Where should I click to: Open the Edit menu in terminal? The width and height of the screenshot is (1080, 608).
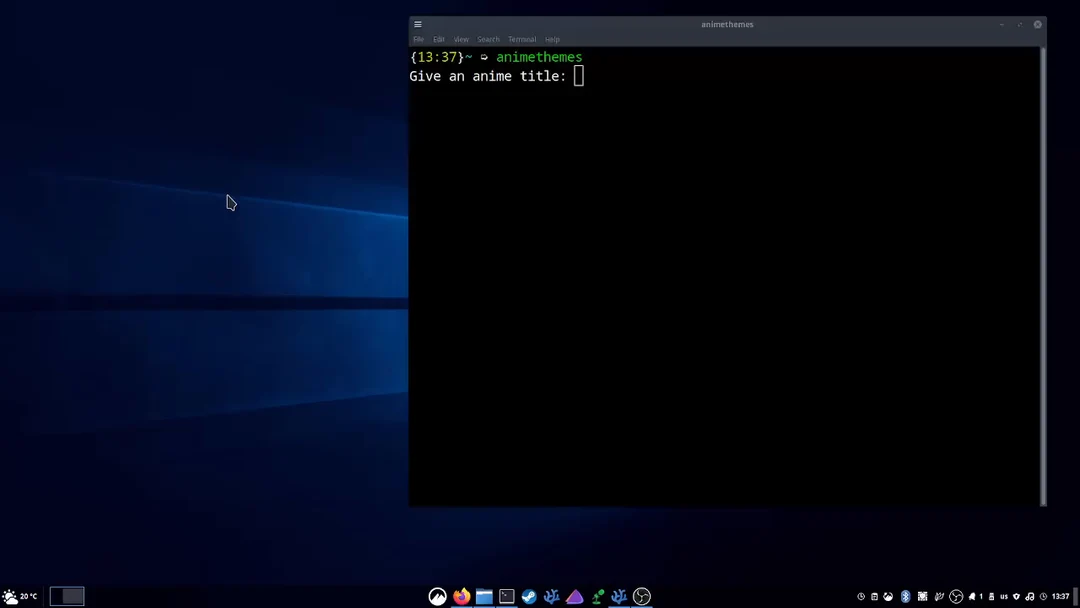click(439, 39)
